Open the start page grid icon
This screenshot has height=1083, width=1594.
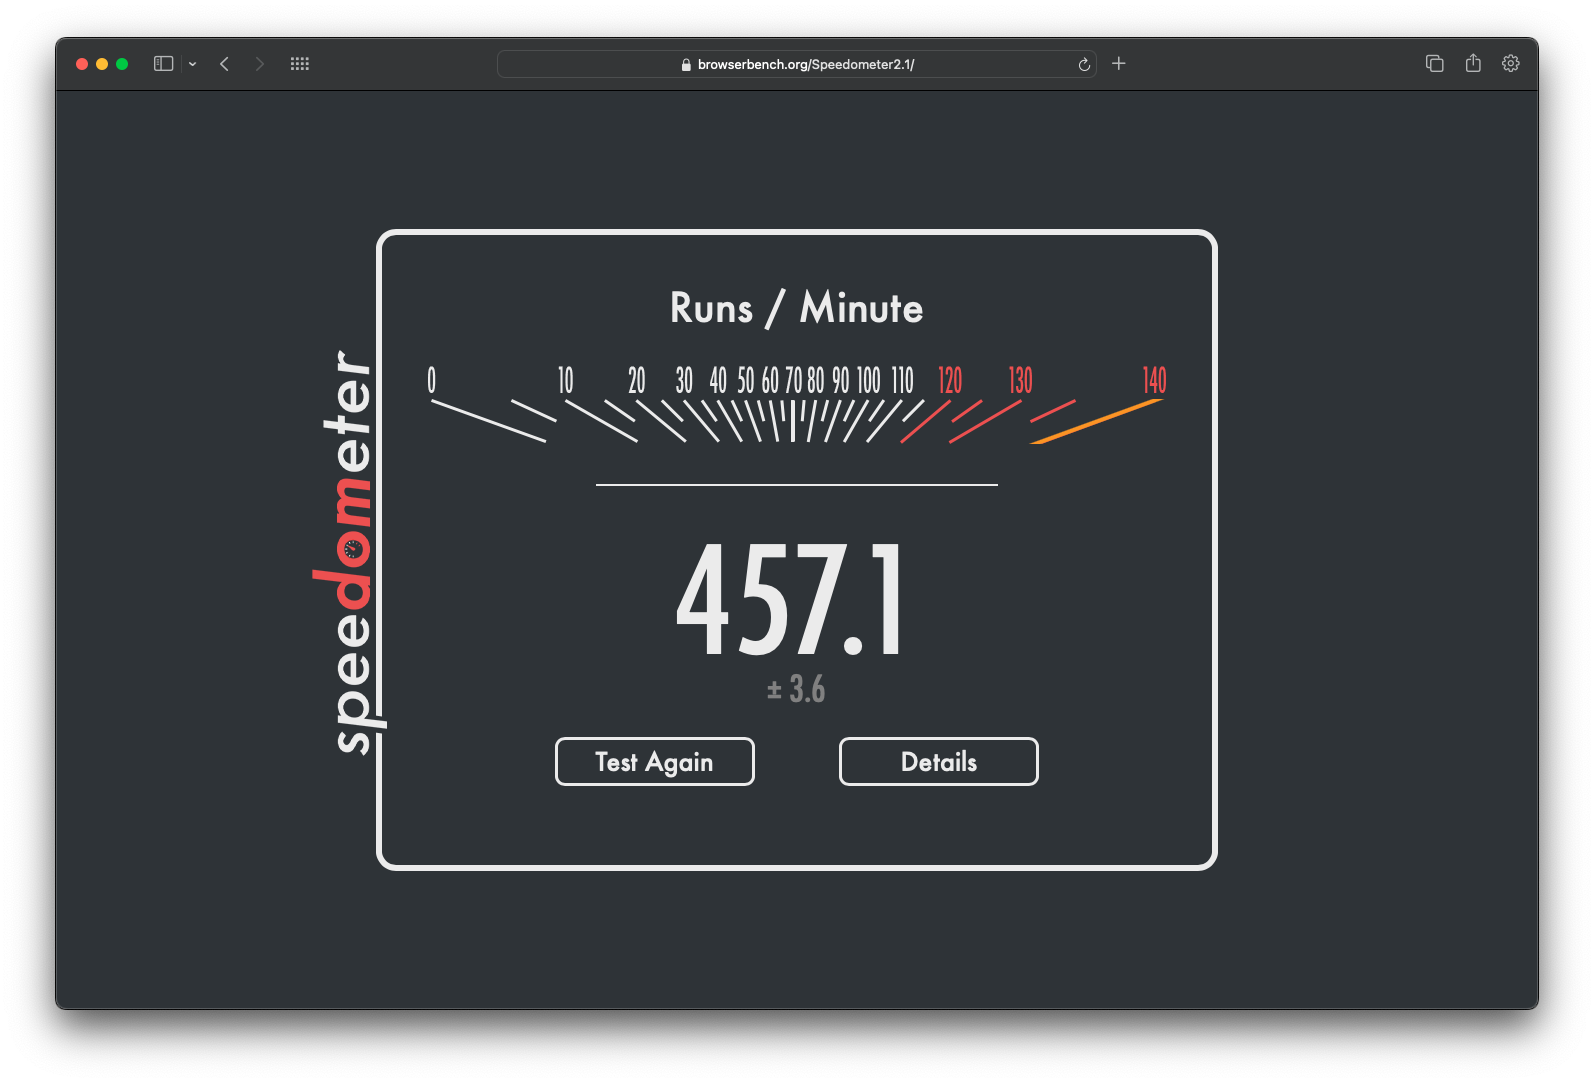coord(300,64)
